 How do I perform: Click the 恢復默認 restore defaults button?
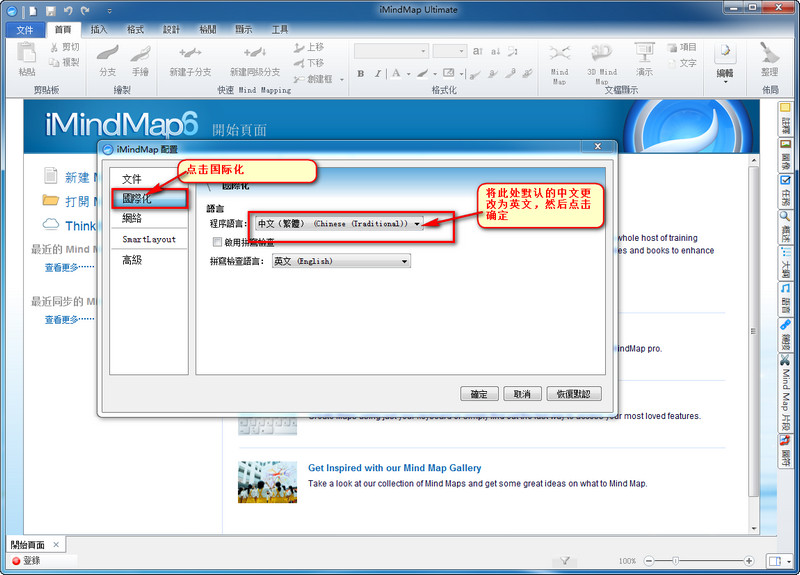click(574, 394)
